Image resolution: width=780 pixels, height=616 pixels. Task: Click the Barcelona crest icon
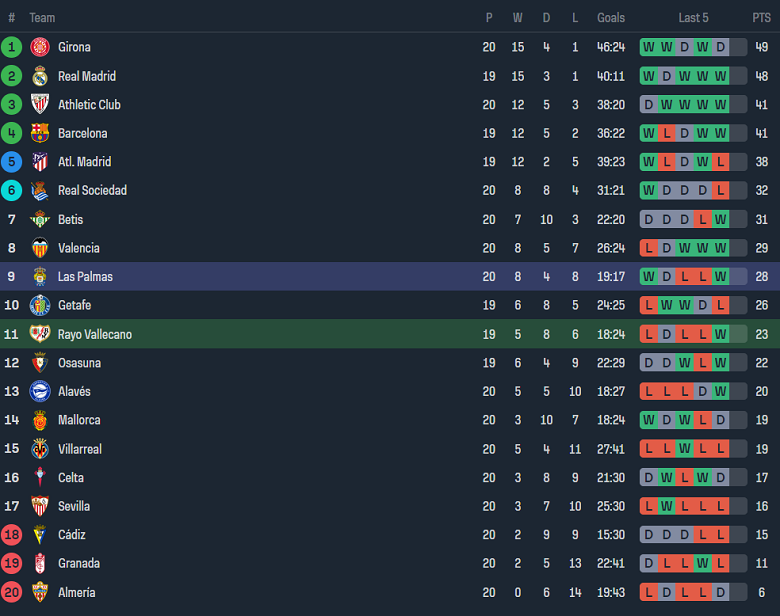[40, 133]
